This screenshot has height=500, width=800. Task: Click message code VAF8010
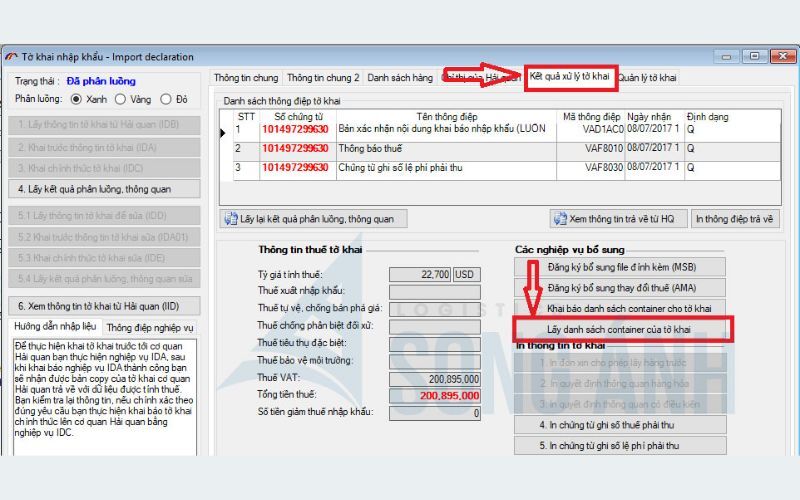604,148
